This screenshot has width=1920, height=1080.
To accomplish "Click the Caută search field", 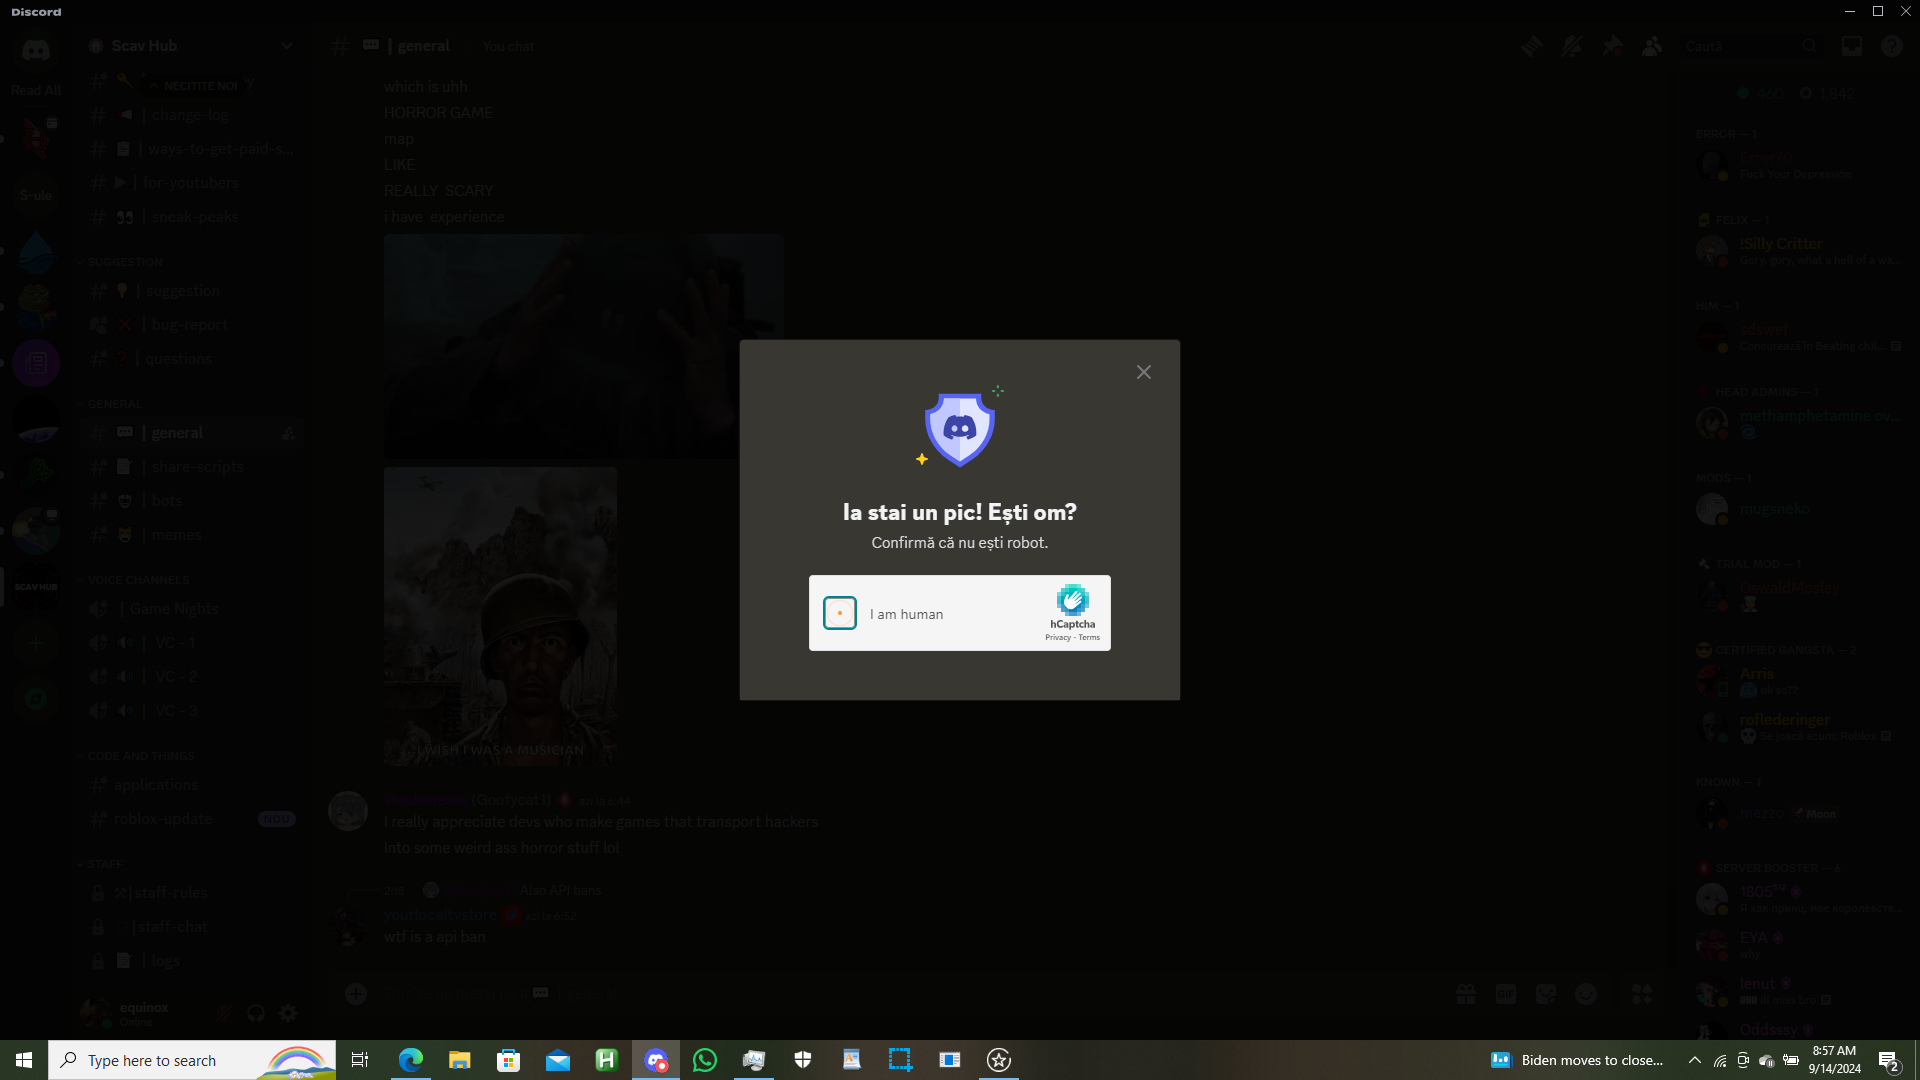I will pyautogui.click(x=1740, y=46).
